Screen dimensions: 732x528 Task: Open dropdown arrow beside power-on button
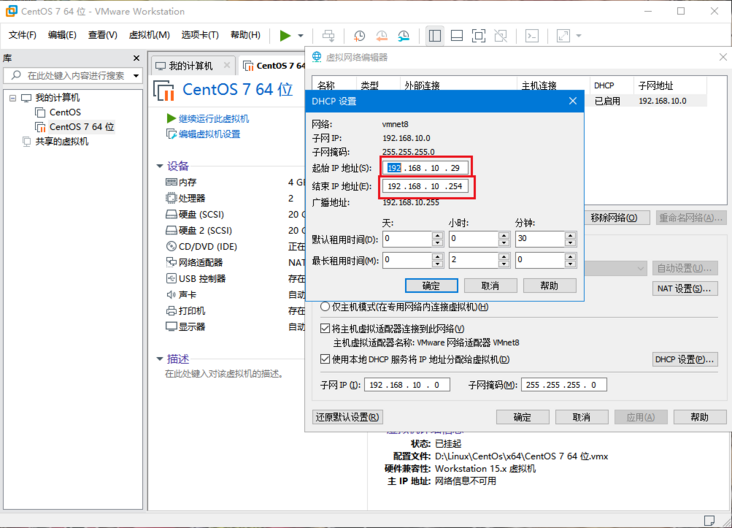click(x=300, y=36)
